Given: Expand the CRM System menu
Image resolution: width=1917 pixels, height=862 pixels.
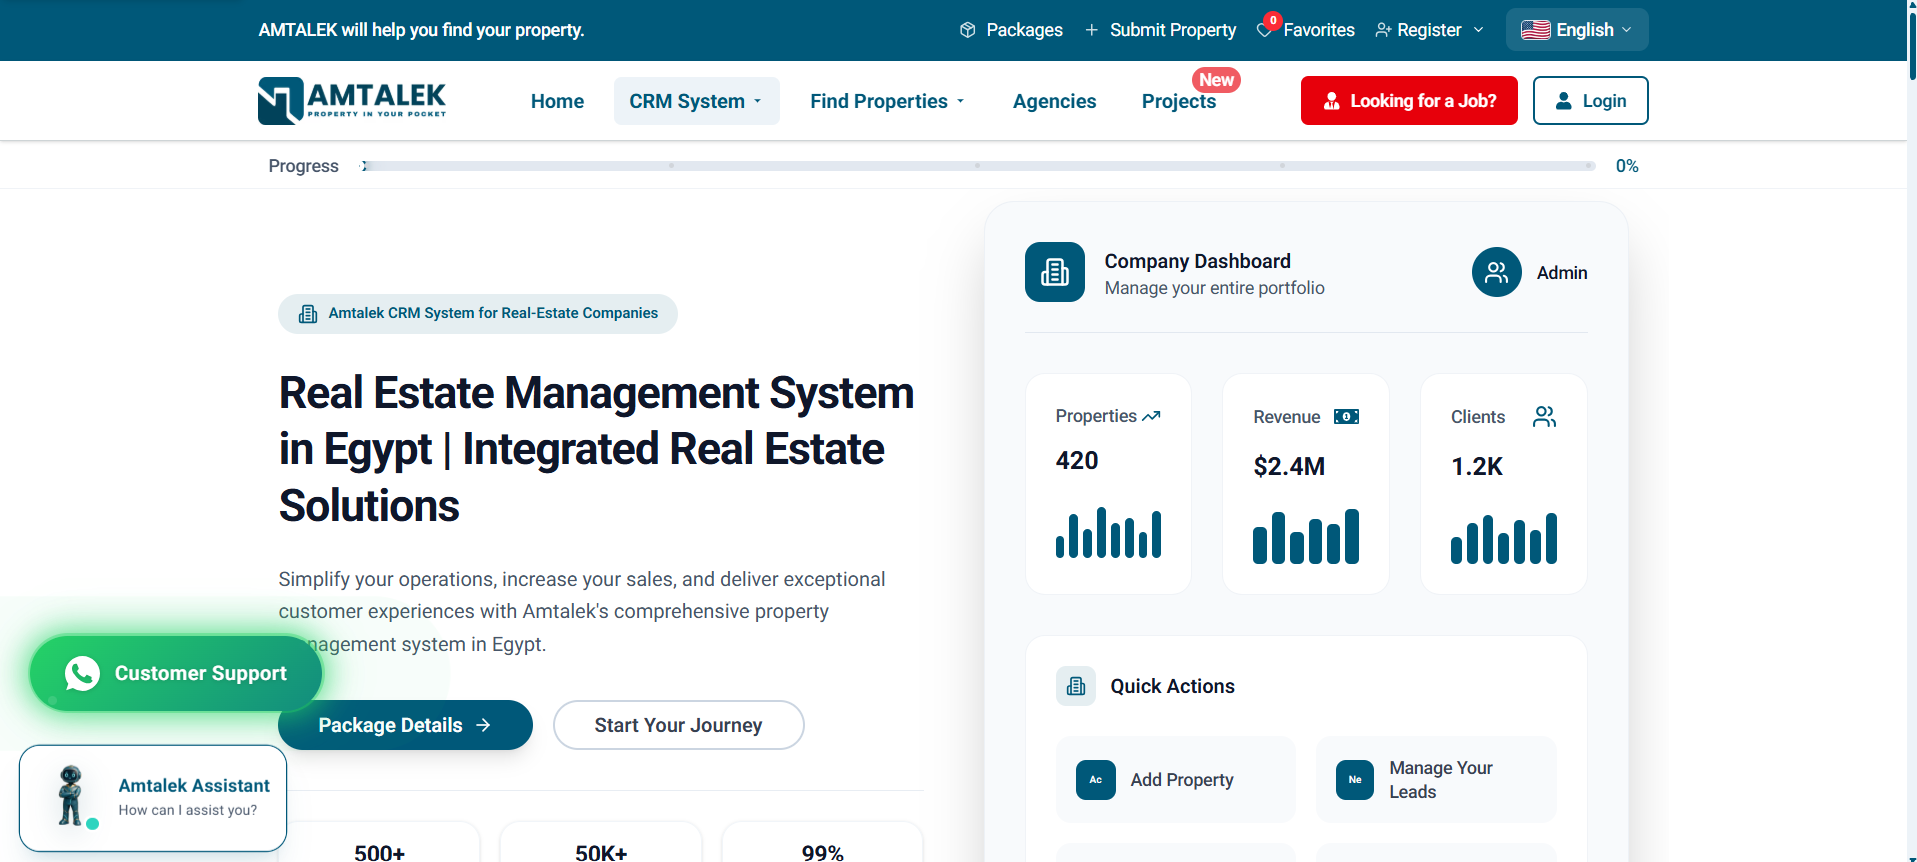Looking at the screenshot, I should tap(696, 101).
